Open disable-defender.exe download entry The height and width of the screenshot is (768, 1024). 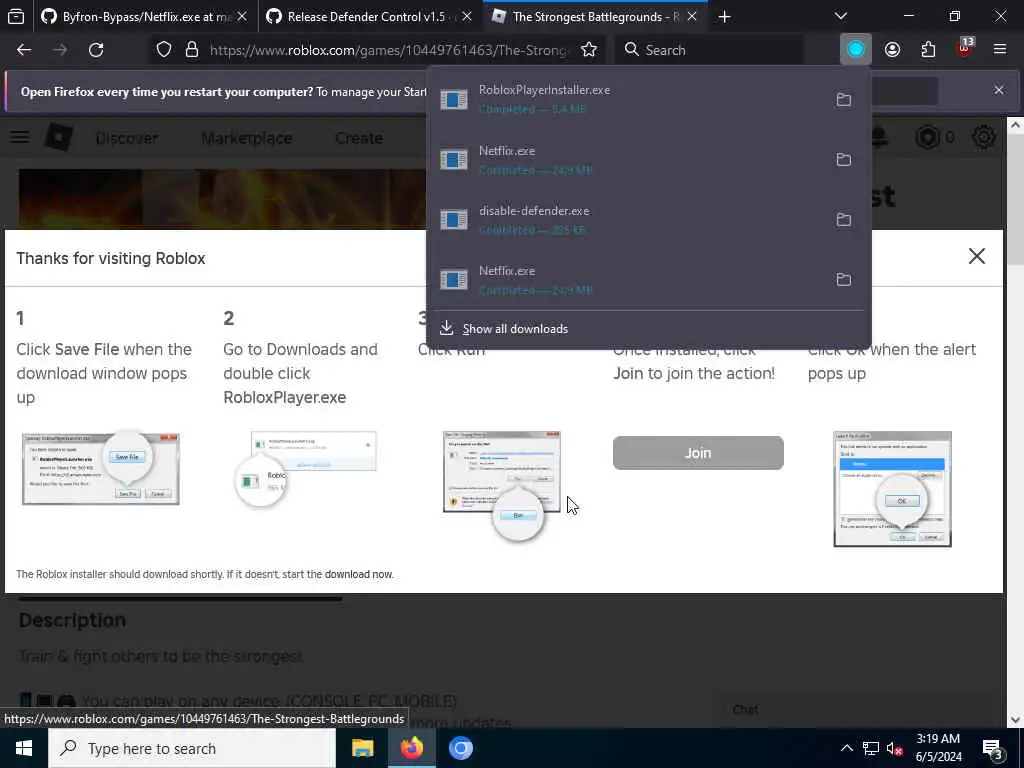point(627,219)
